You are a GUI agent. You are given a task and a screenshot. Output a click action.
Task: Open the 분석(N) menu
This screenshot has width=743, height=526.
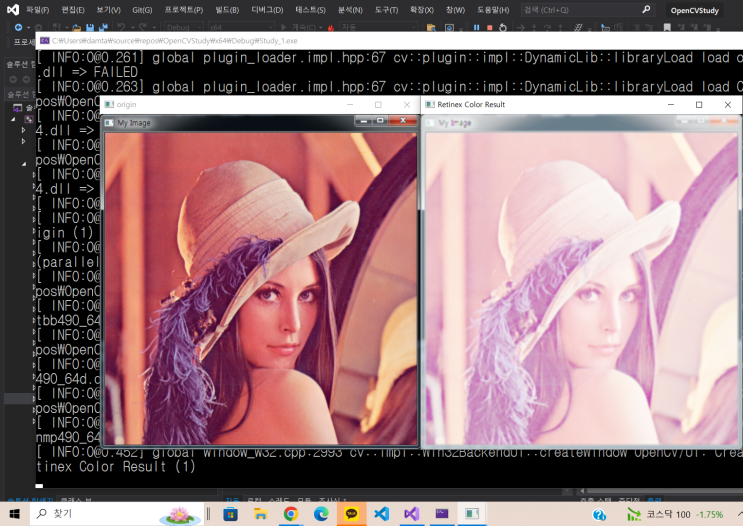click(350, 9)
